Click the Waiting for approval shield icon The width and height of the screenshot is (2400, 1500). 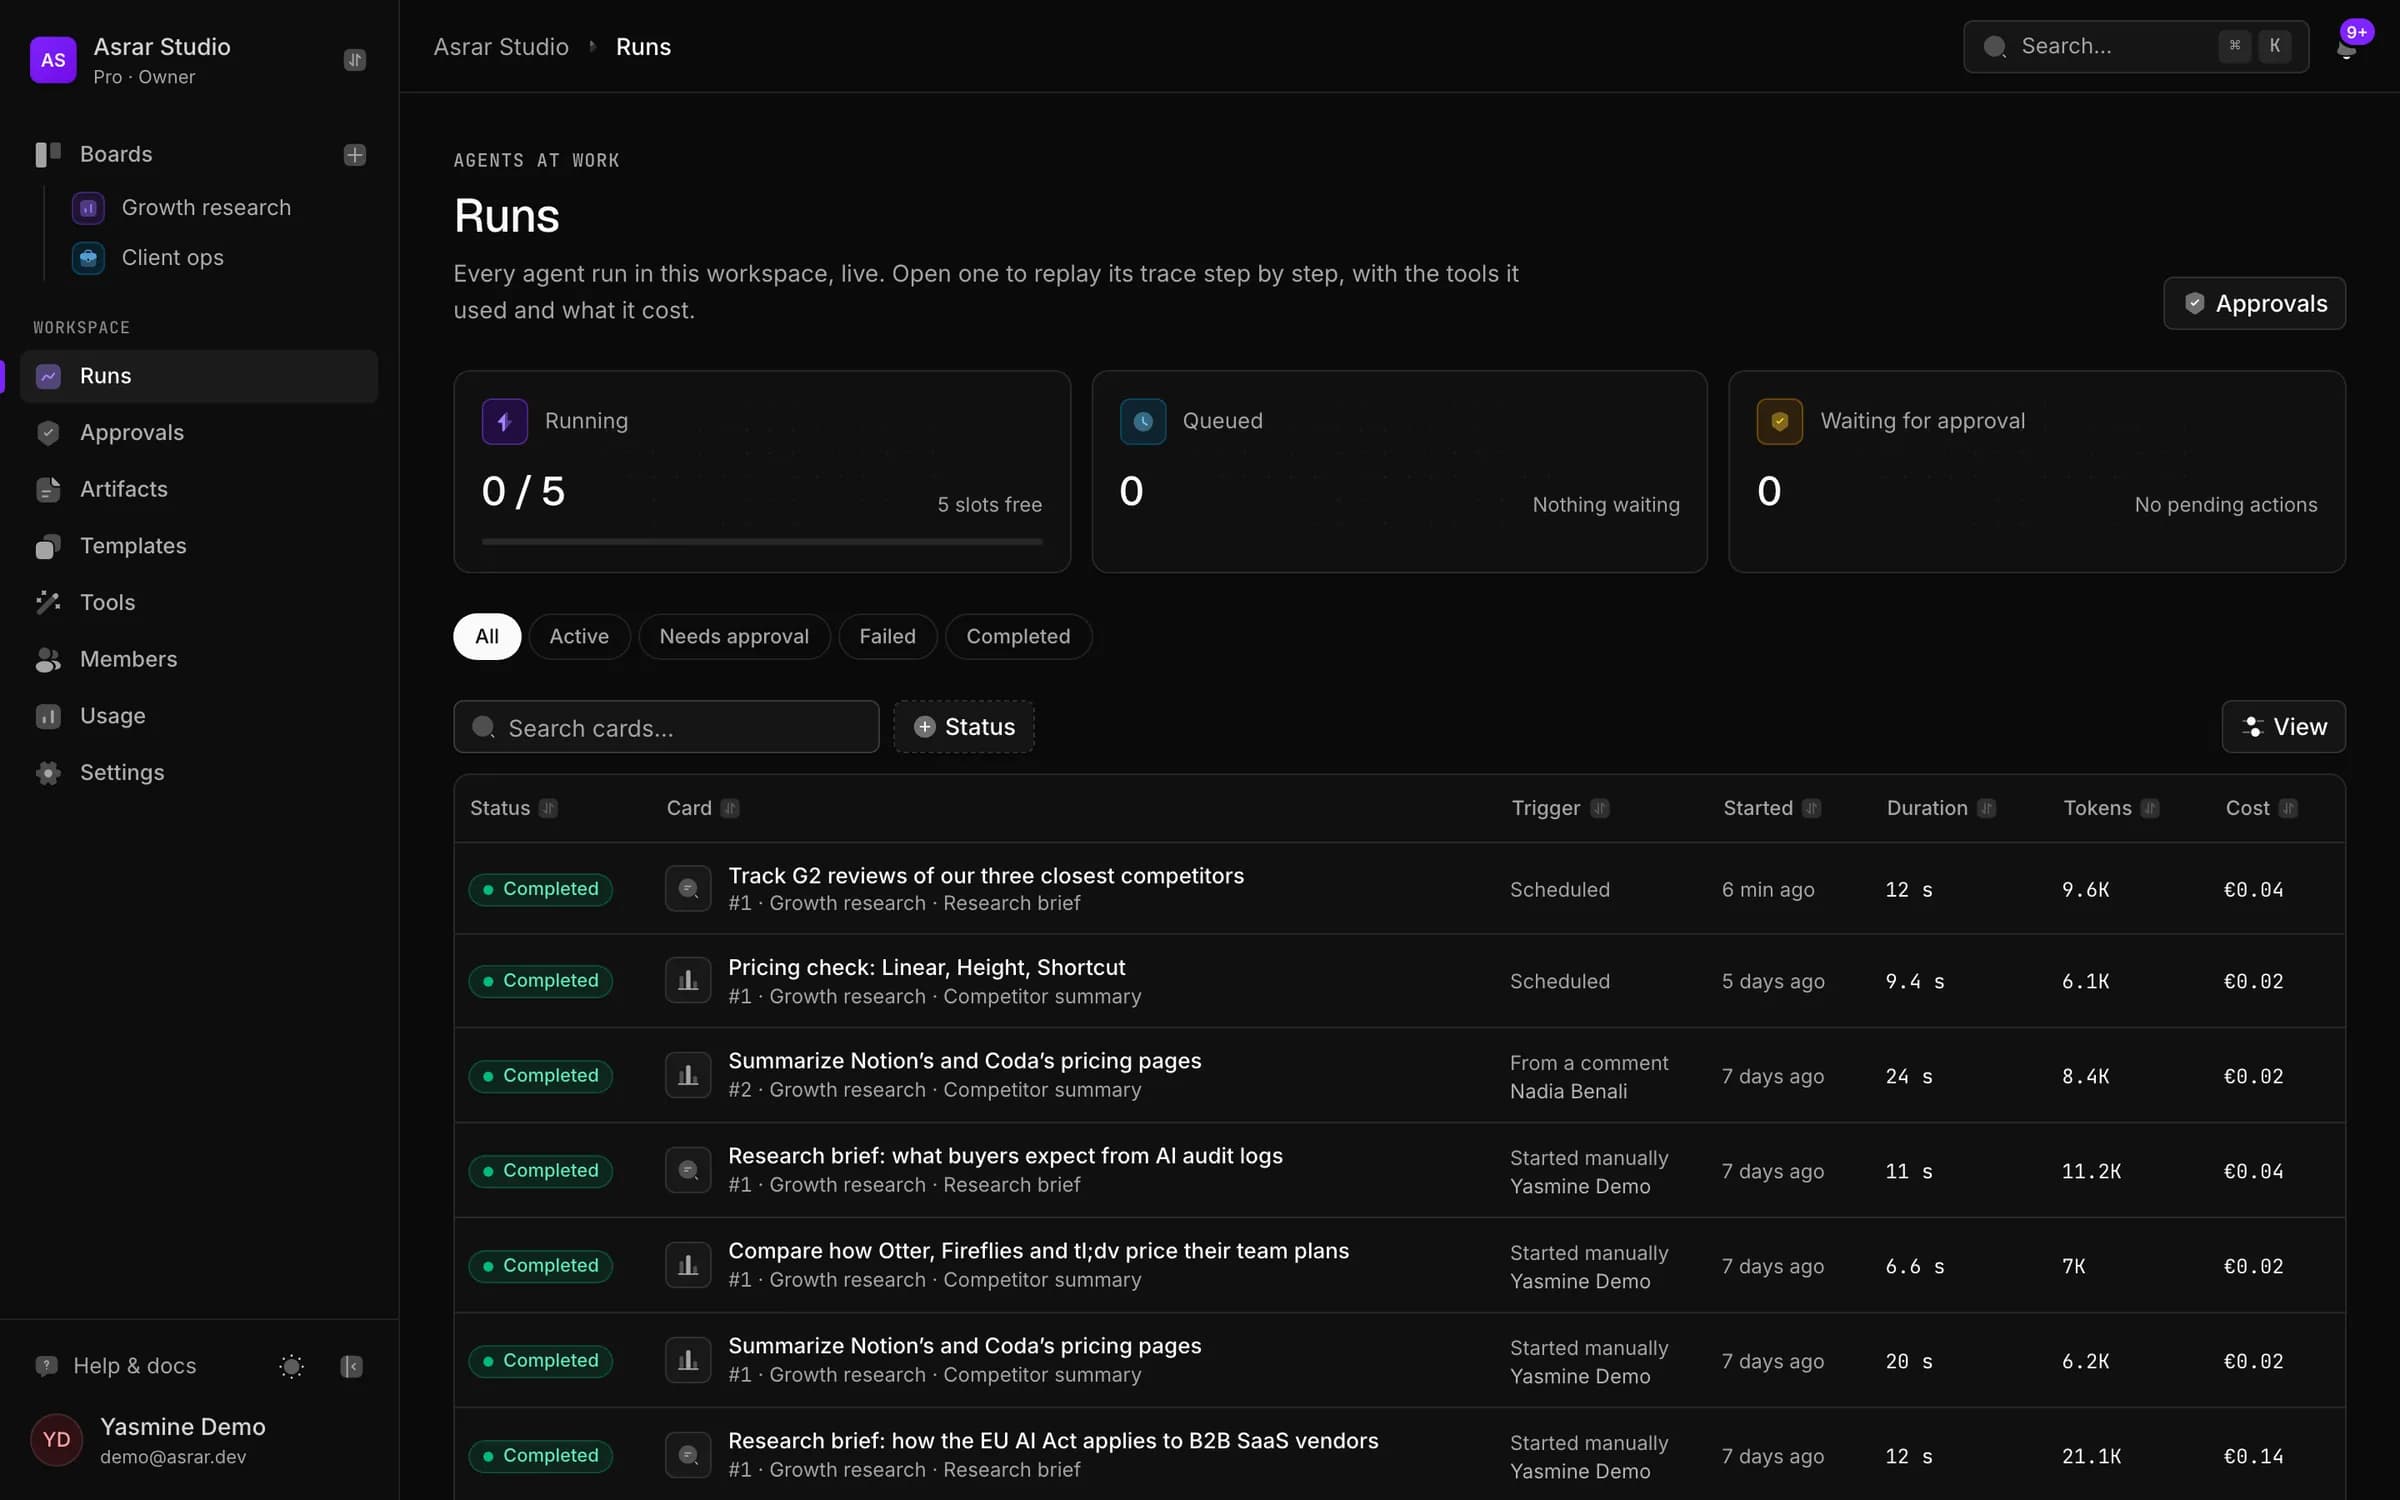point(1780,421)
